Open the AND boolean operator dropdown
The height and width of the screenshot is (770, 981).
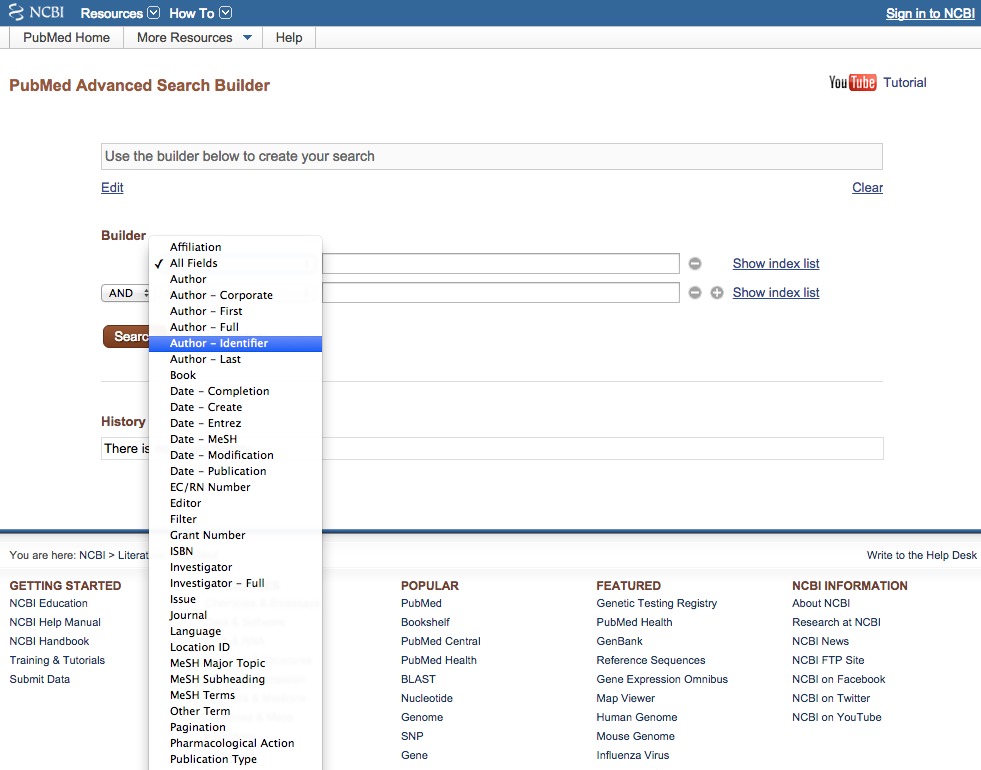click(126, 293)
